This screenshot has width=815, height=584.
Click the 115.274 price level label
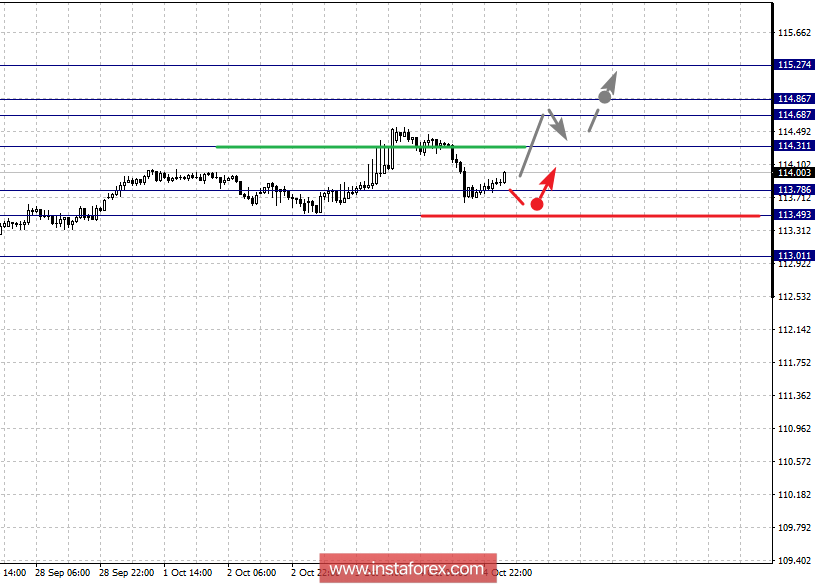click(794, 65)
